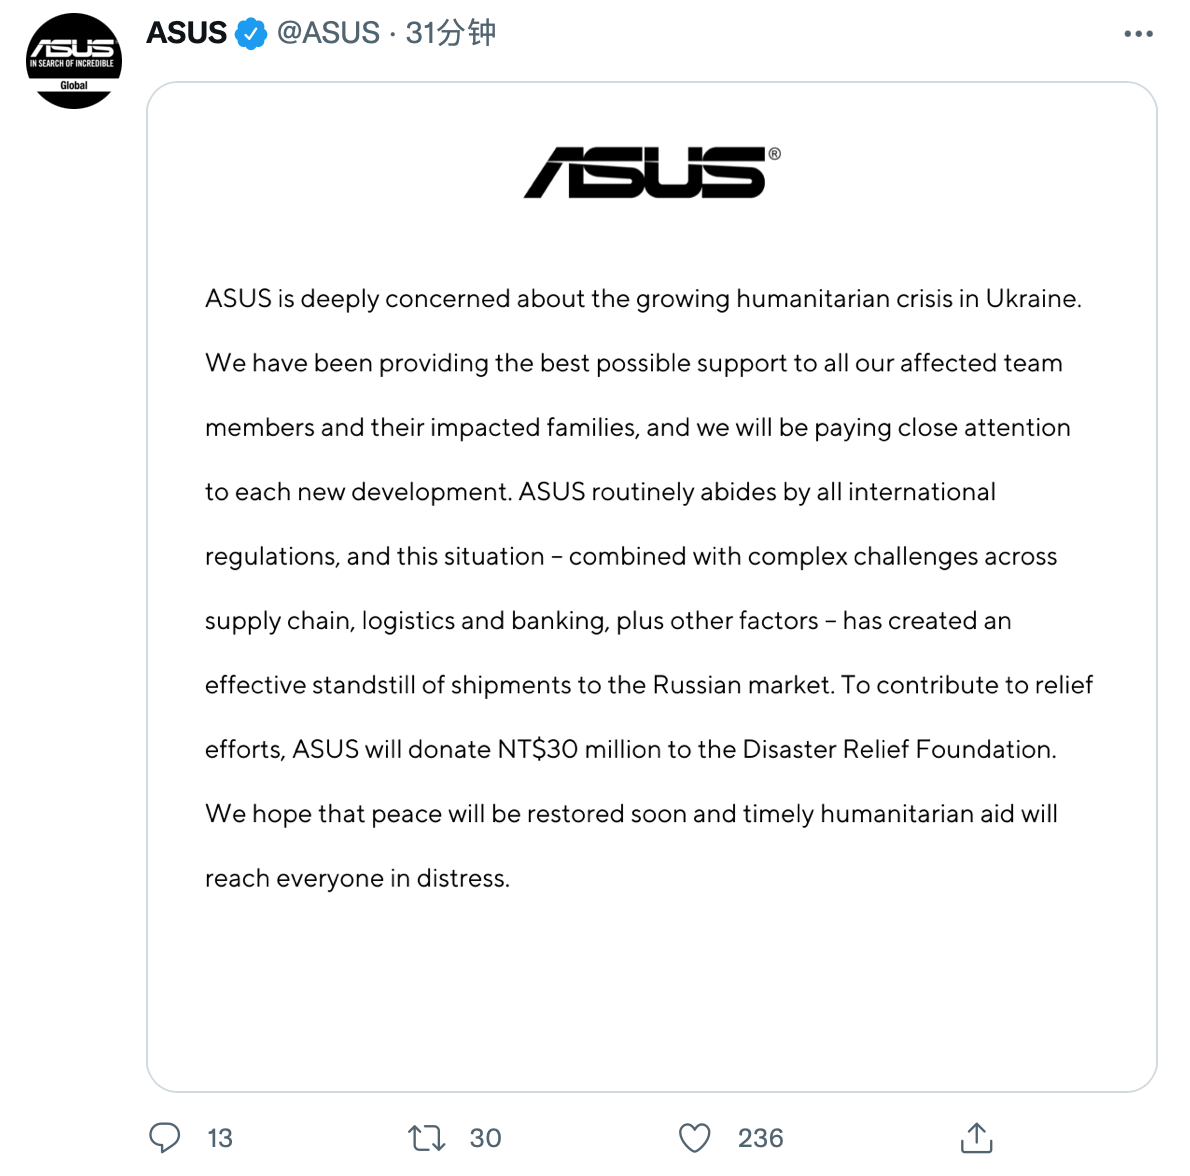Click the reply count 13
1190x1176 pixels.
[x=220, y=1138]
